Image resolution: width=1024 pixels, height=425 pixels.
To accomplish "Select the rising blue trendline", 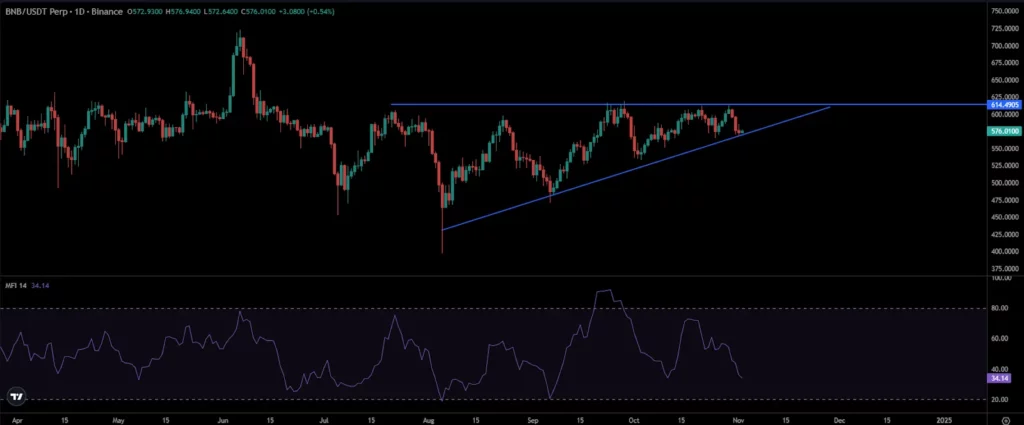I will 636,168.
